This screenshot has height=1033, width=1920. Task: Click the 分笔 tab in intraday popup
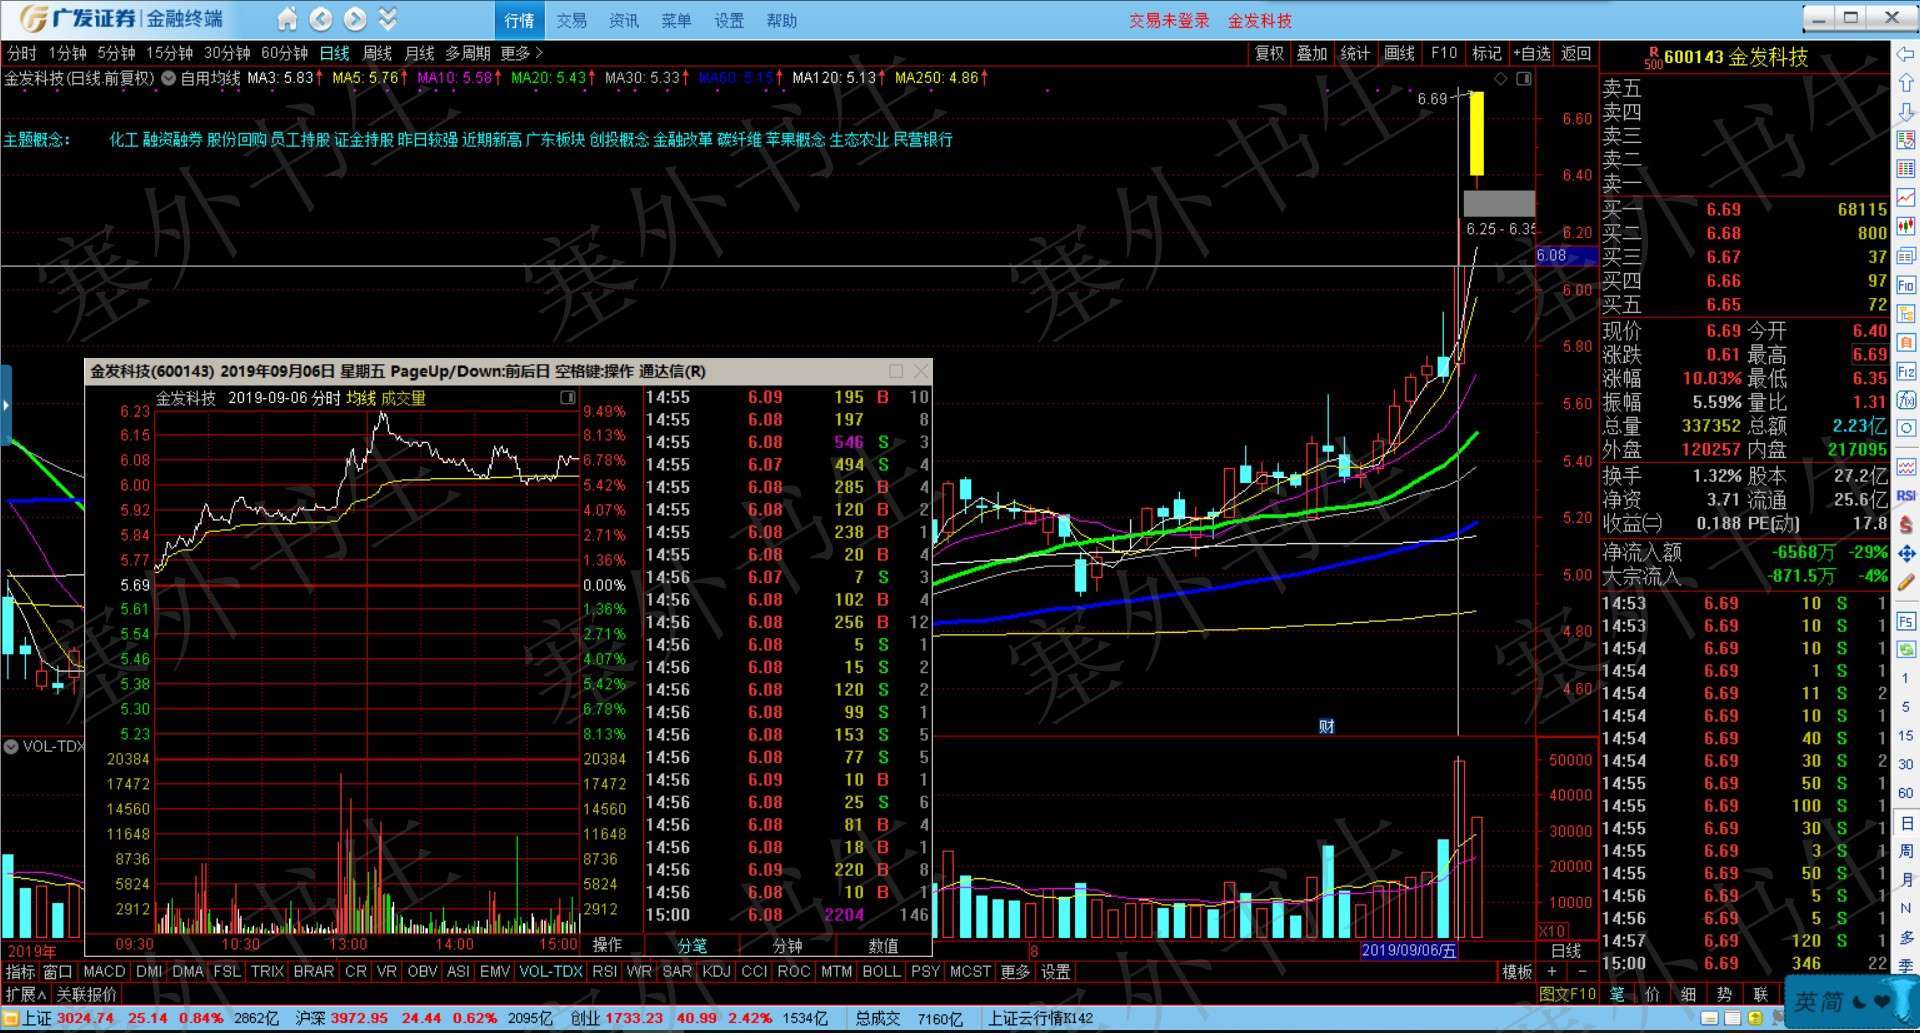[692, 945]
